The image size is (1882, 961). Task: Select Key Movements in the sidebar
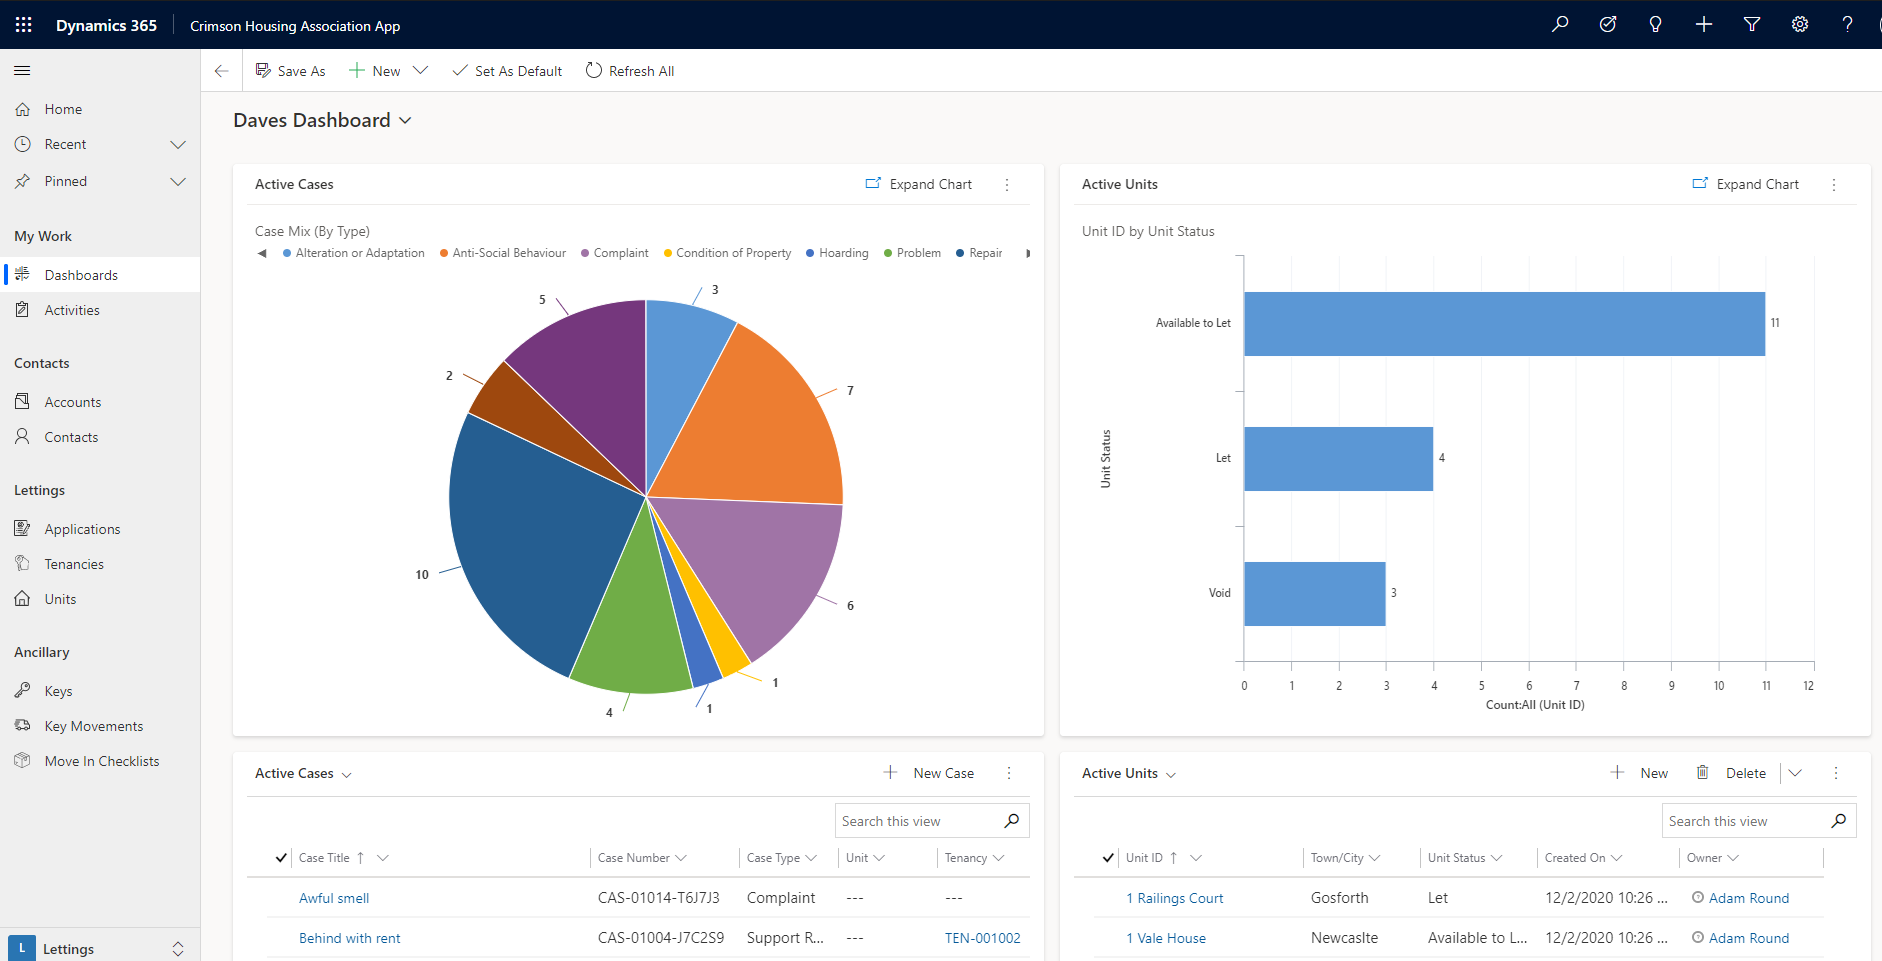pos(93,726)
